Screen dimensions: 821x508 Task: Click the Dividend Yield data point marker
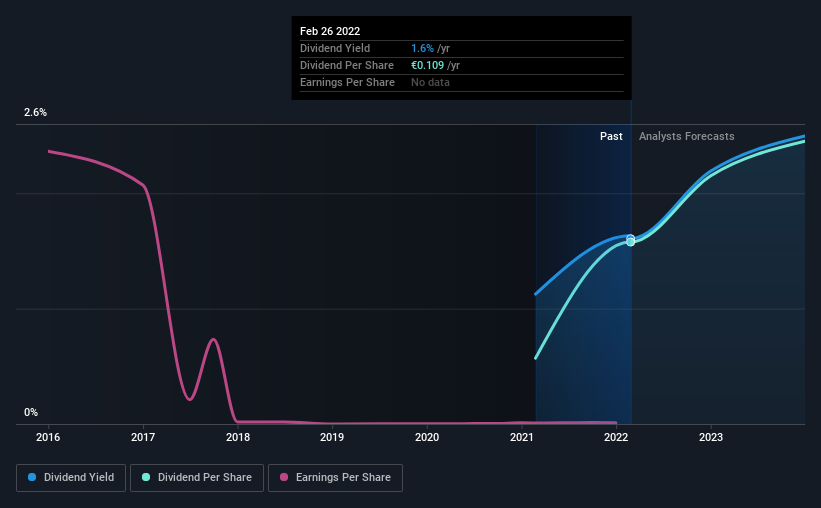click(x=630, y=238)
